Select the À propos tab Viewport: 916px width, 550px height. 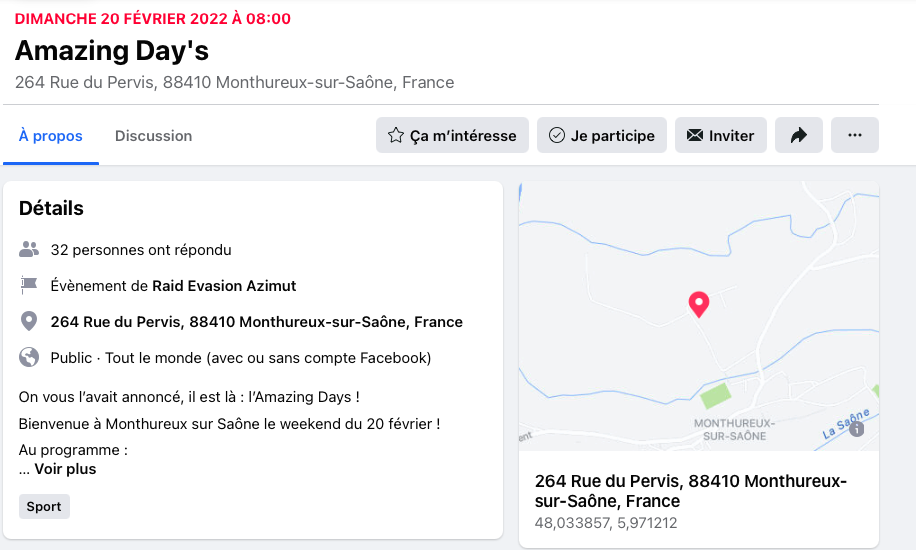click(x=50, y=136)
